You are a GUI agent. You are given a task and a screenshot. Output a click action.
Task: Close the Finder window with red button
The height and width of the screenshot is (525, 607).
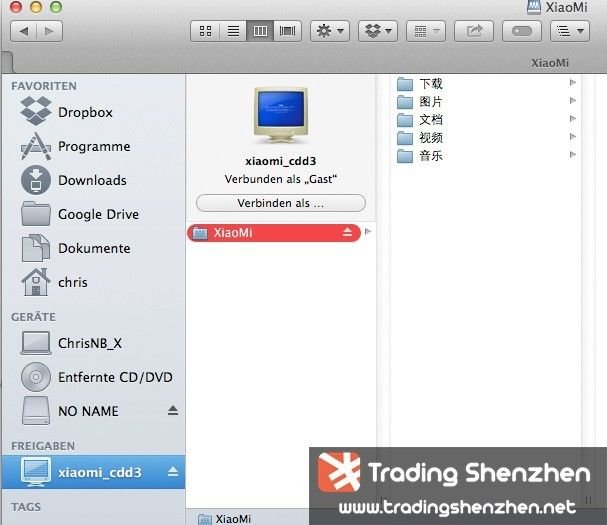[16, 7]
